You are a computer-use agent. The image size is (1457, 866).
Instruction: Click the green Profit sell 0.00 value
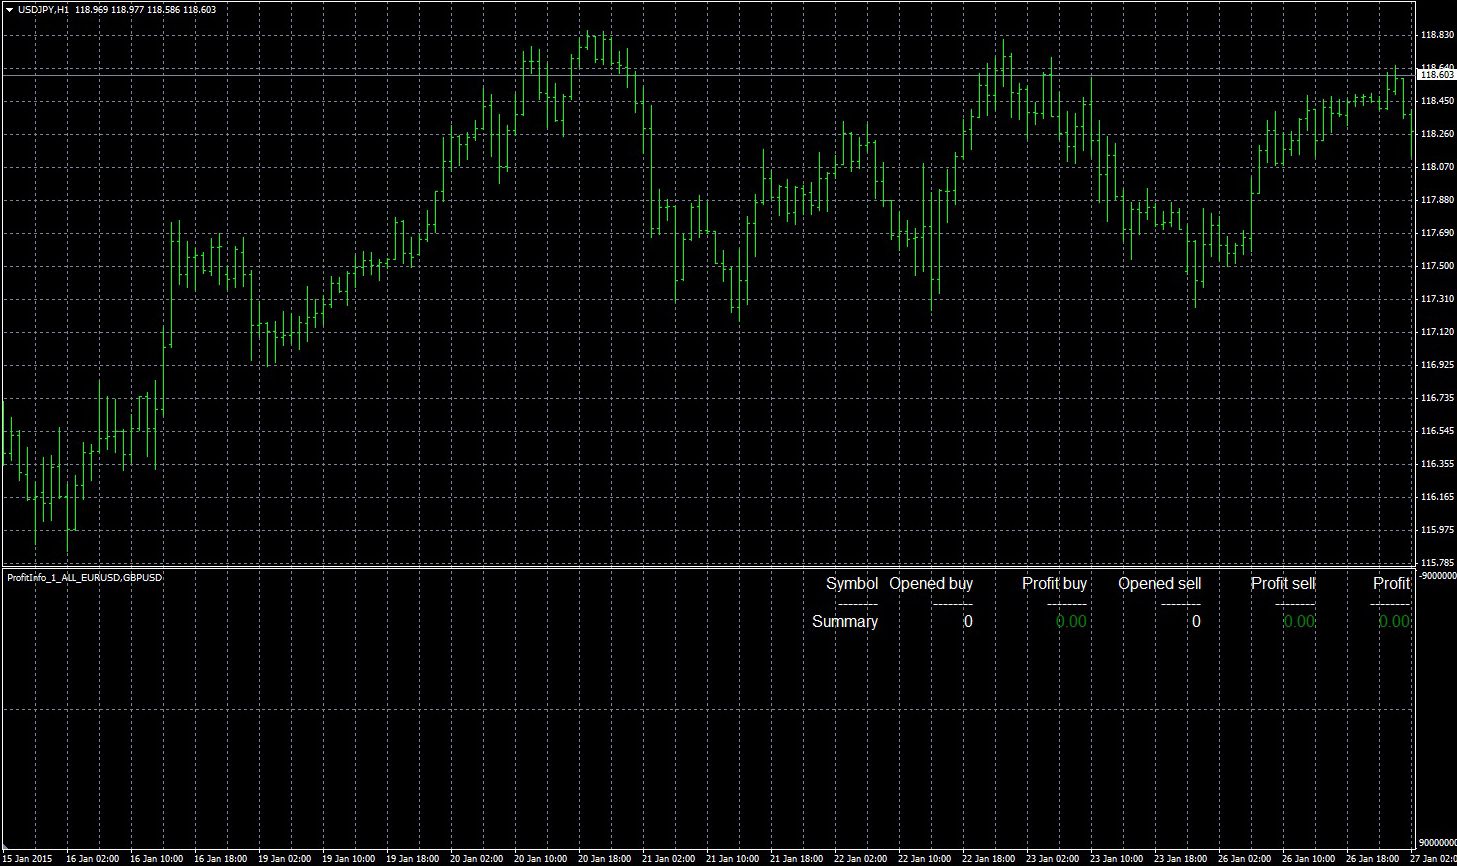coord(1299,621)
